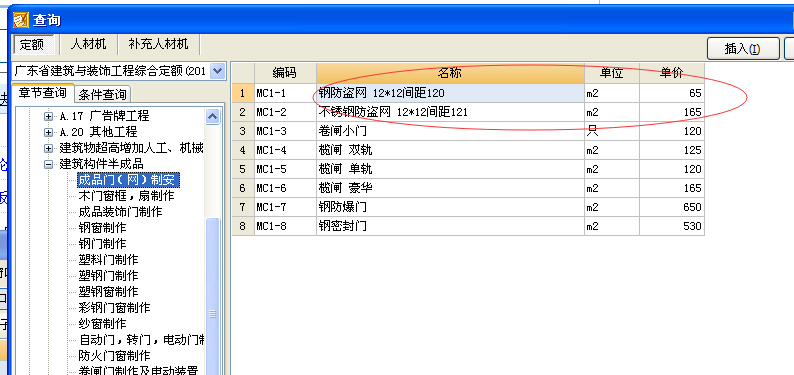Click unit 只 for 卷闸小门
The height and width of the screenshot is (375, 794).
click(612, 132)
